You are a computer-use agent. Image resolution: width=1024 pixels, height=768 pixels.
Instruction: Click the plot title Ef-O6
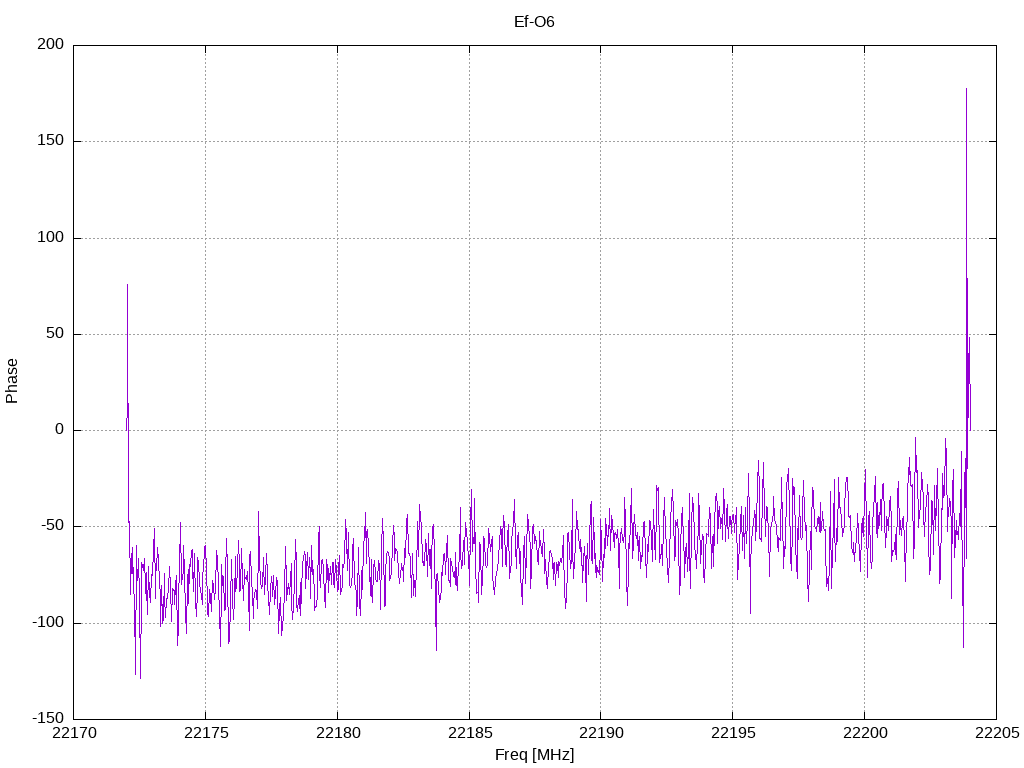click(534, 21)
